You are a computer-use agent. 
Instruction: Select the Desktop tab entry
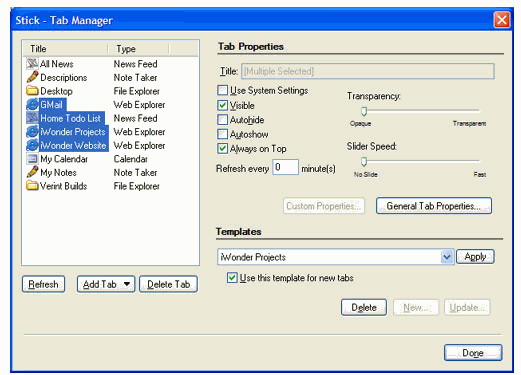[x=56, y=91]
